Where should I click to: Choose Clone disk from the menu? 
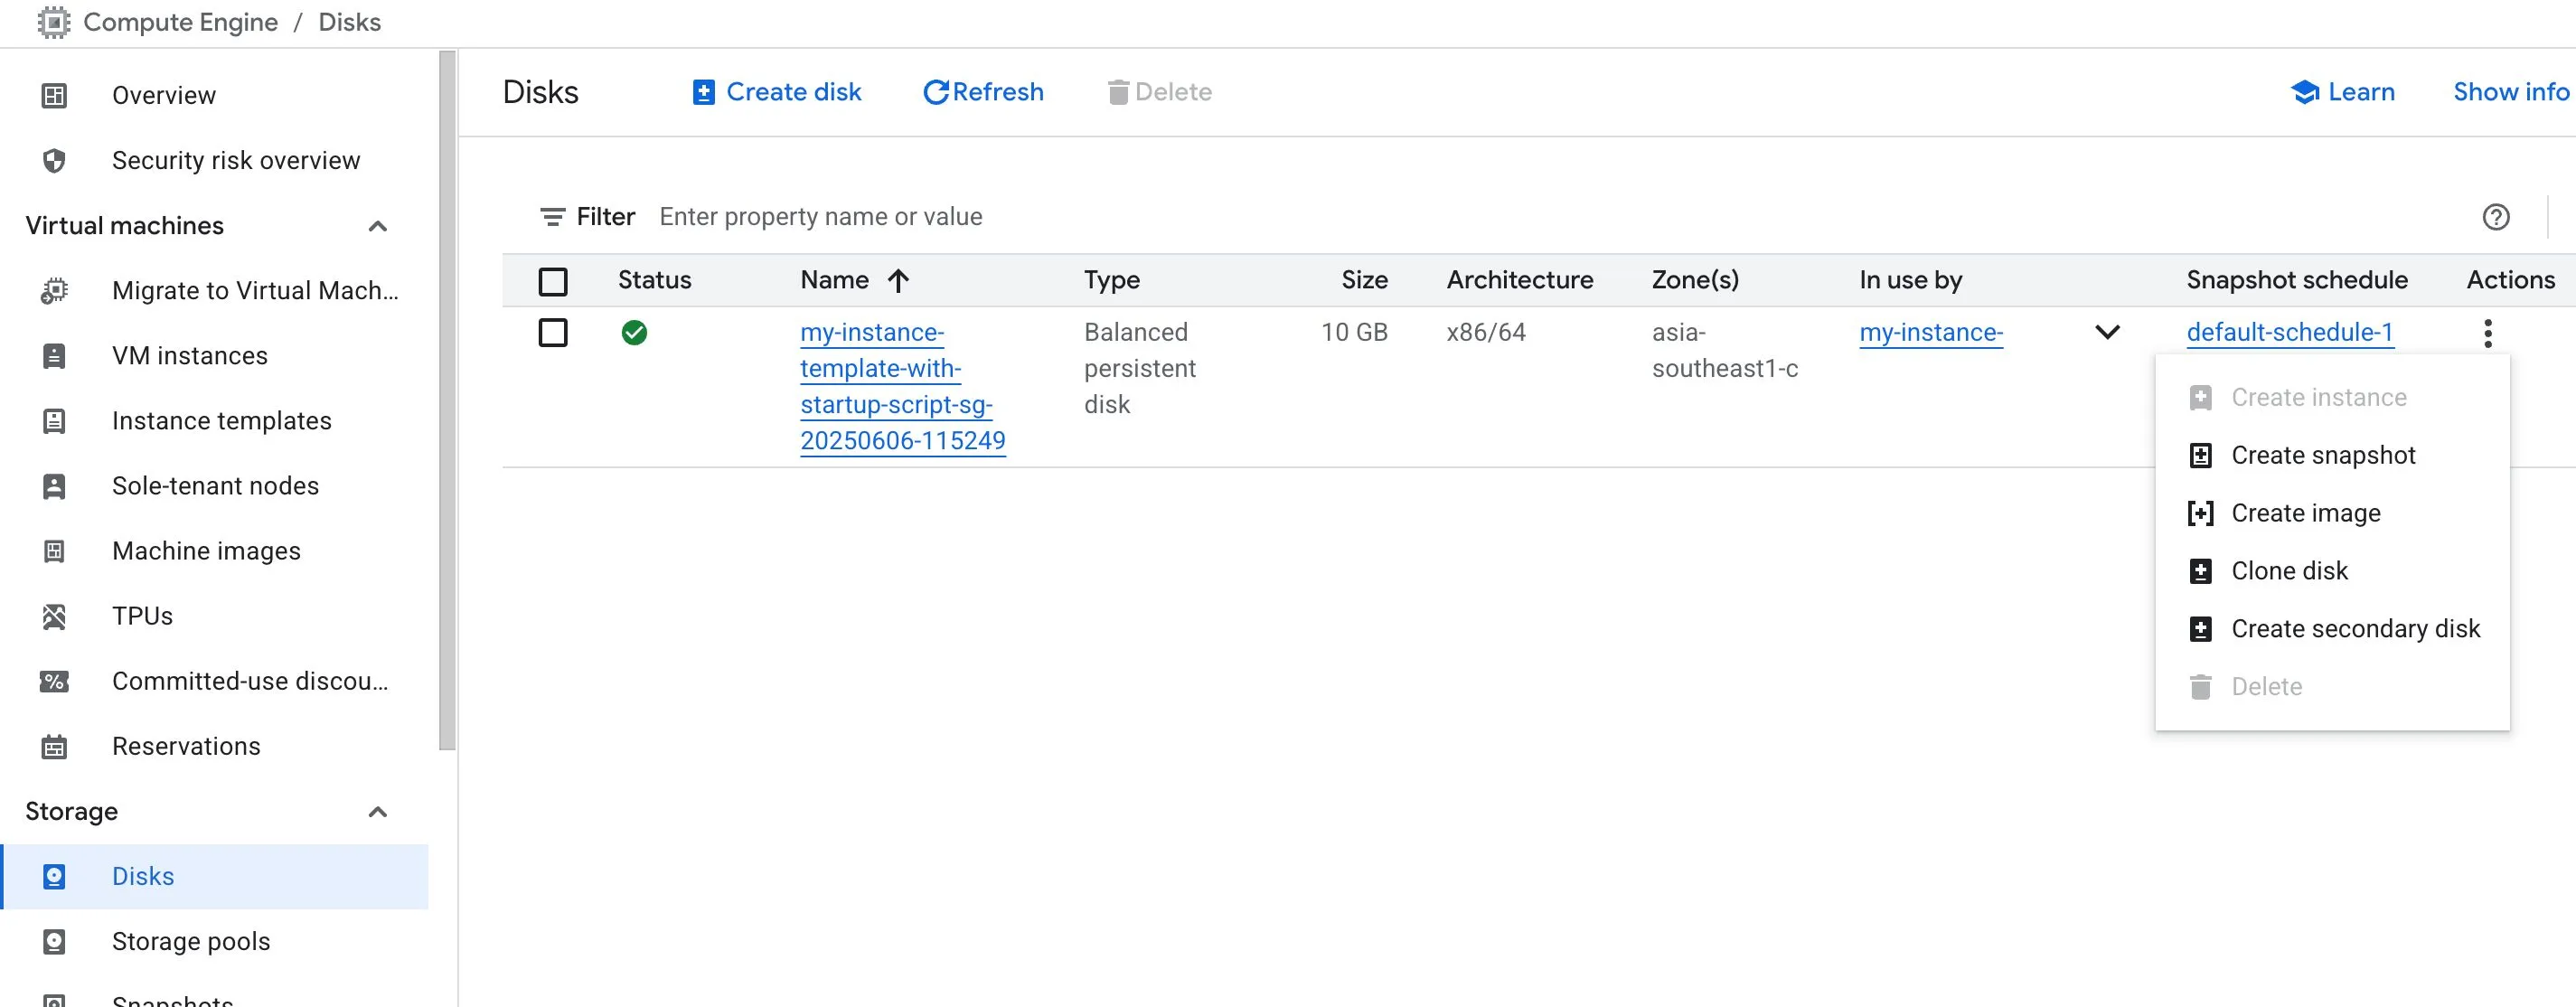coord(2332,572)
